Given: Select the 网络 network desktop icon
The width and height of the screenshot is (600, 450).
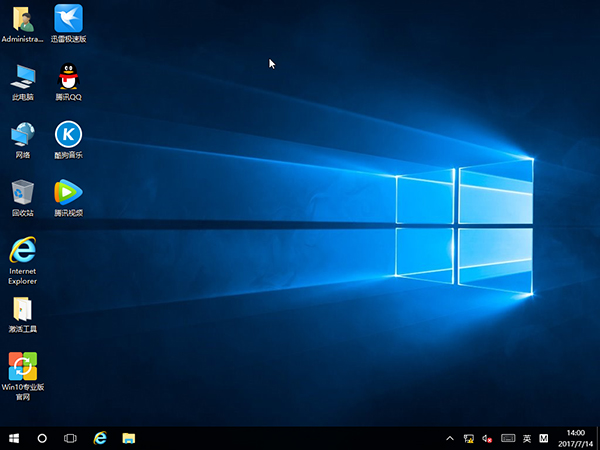Looking at the screenshot, I should pyautogui.click(x=22, y=135).
